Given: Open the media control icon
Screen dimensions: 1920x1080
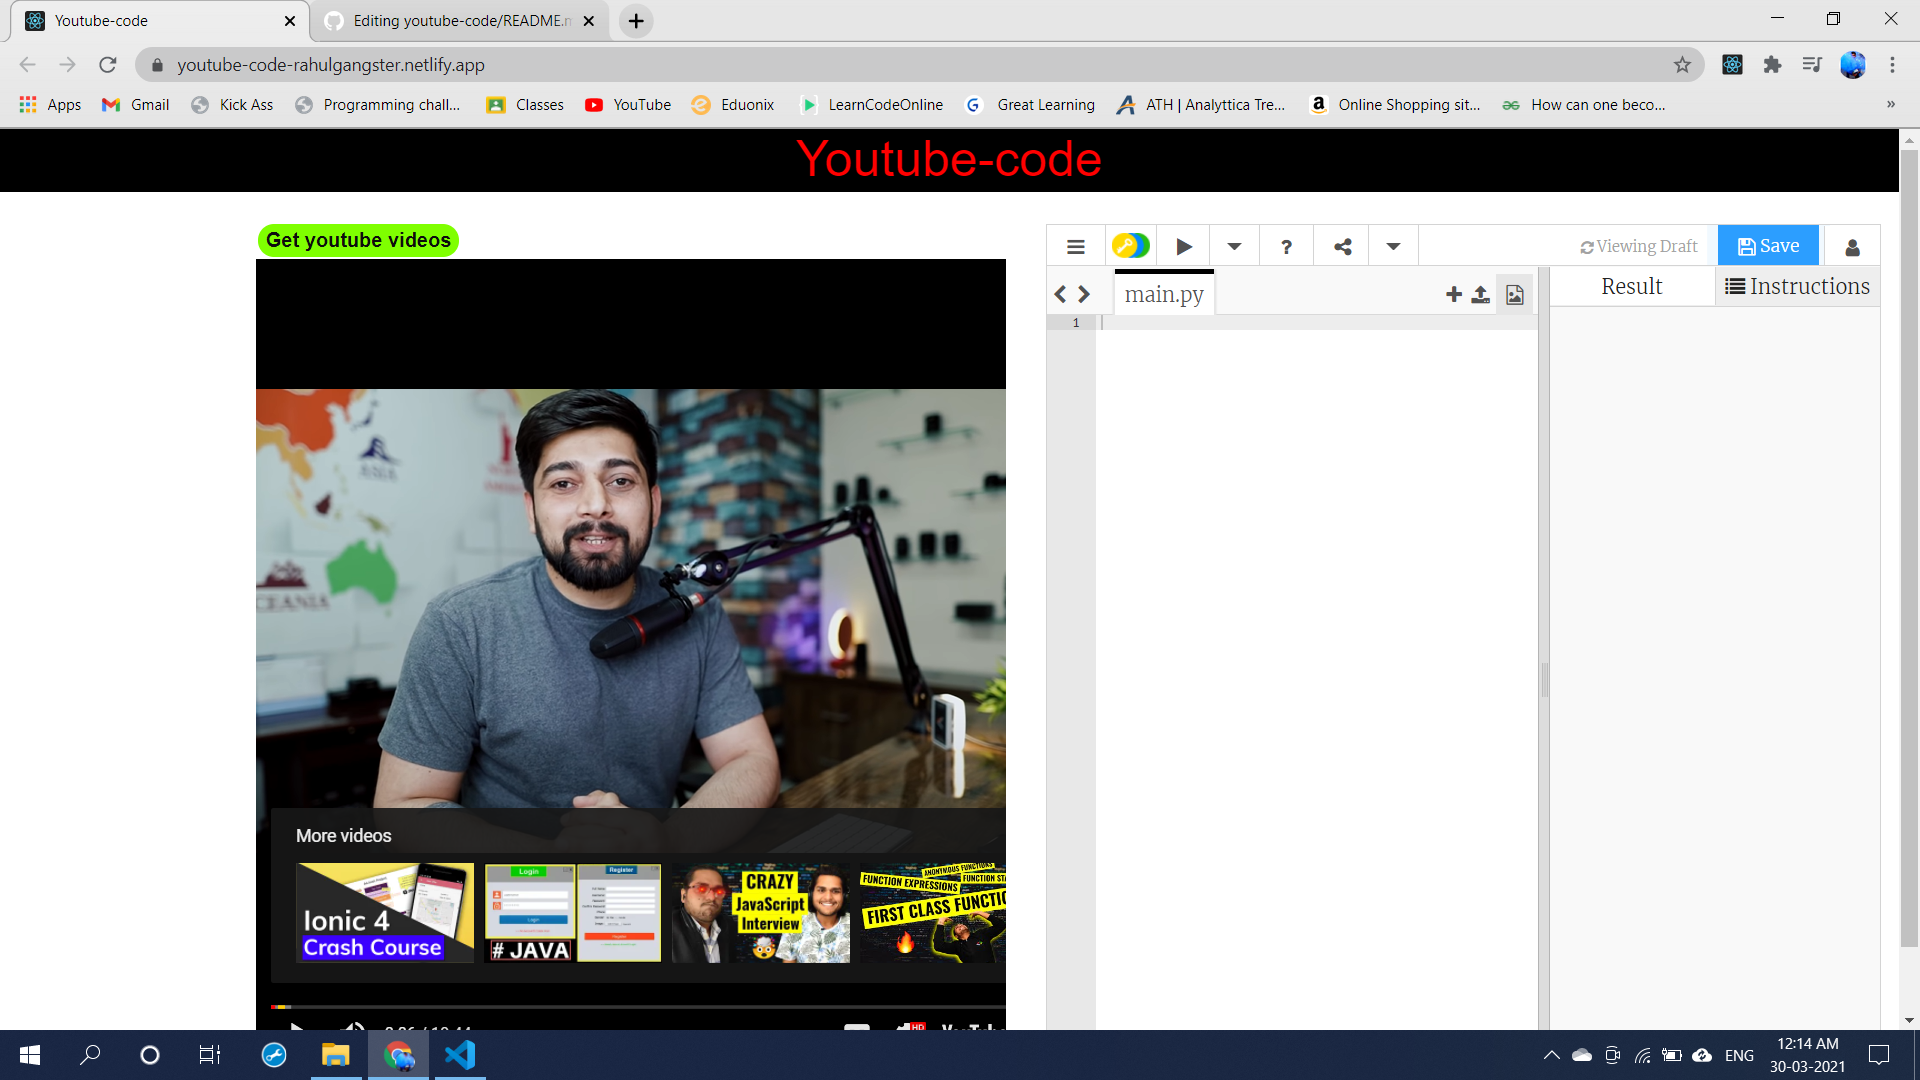Looking at the screenshot, I should (x=1812, y=65).
